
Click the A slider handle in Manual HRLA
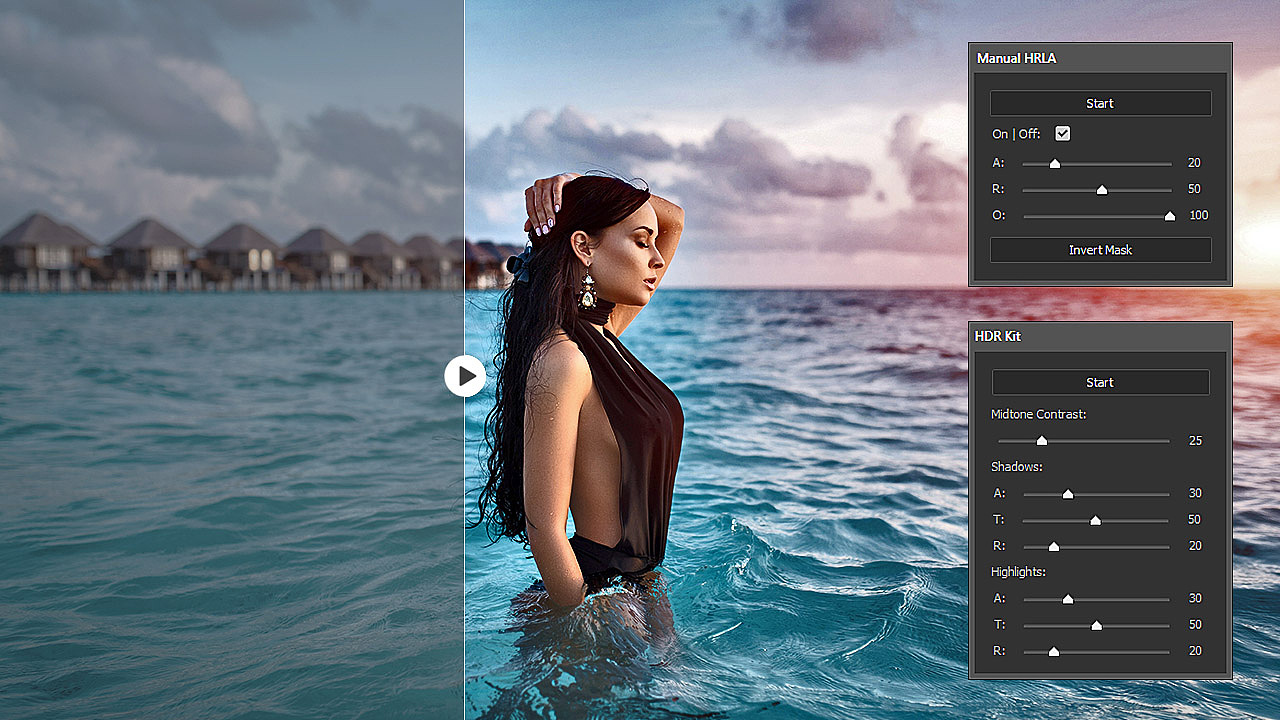pyautogui.click(x=1057, y=163)
